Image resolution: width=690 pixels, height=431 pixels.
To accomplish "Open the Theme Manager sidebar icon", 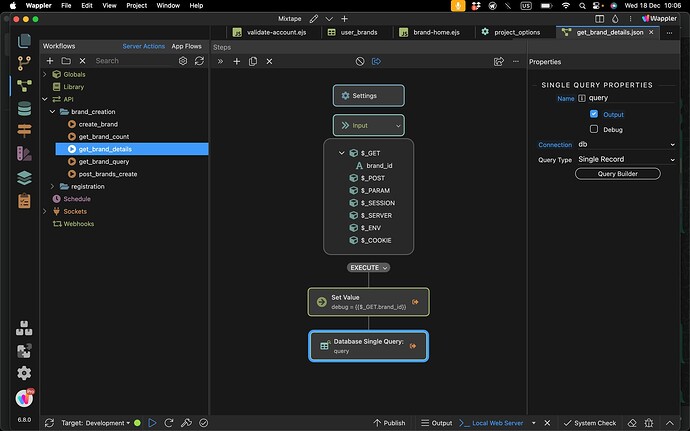I will tap(24, 154).
